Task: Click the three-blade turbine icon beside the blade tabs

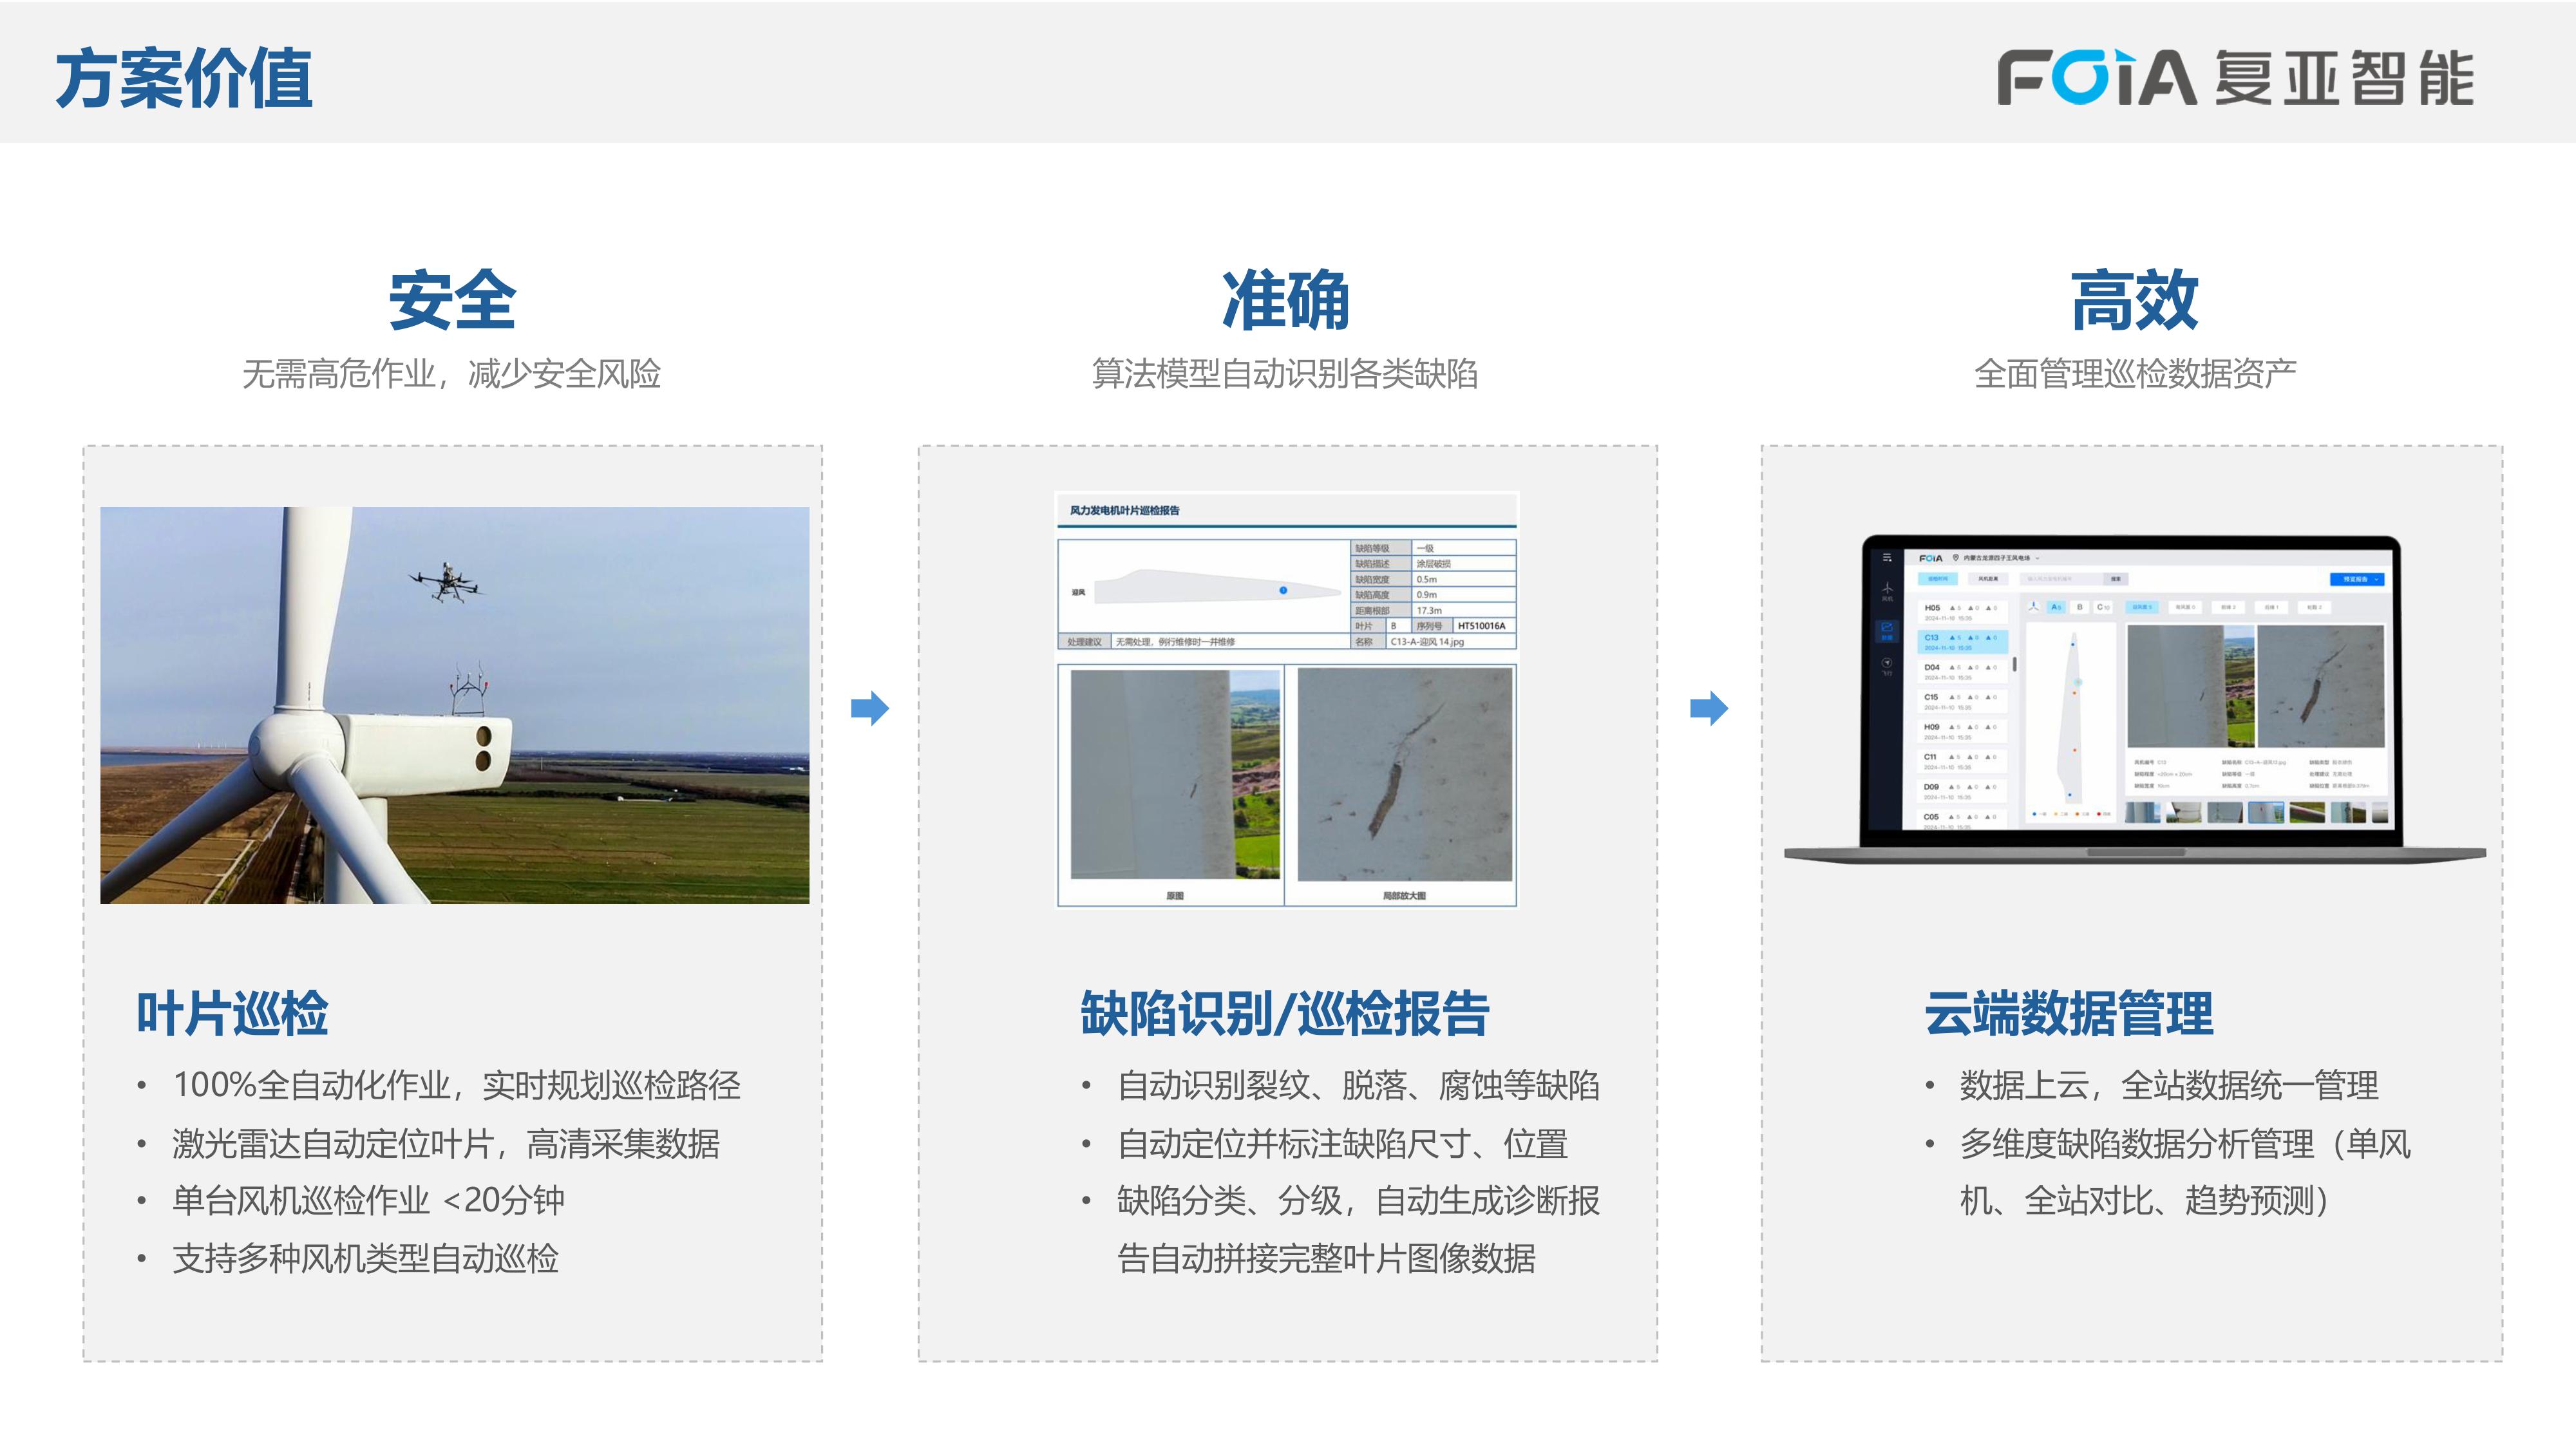Action: pyautogui.click(x=2034, y=607)
